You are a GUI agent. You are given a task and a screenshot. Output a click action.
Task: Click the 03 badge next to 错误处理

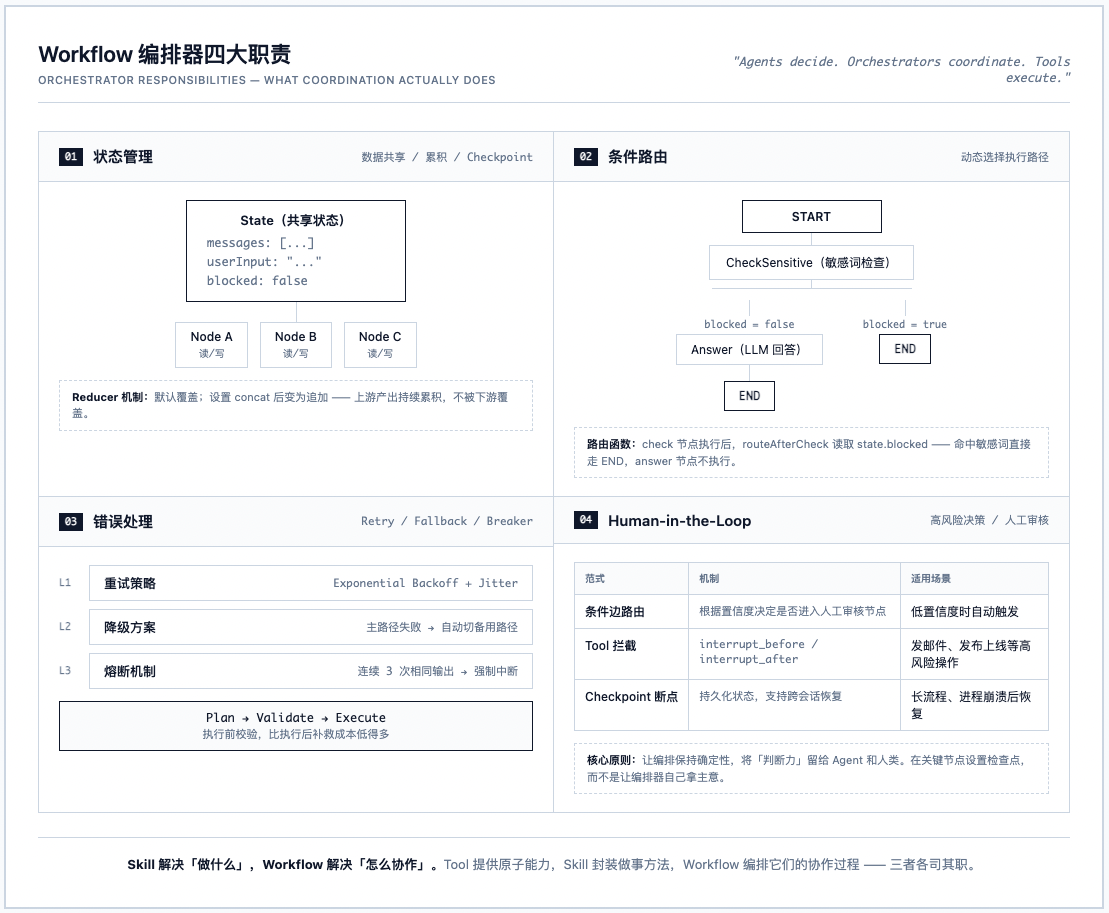(71, 522)
